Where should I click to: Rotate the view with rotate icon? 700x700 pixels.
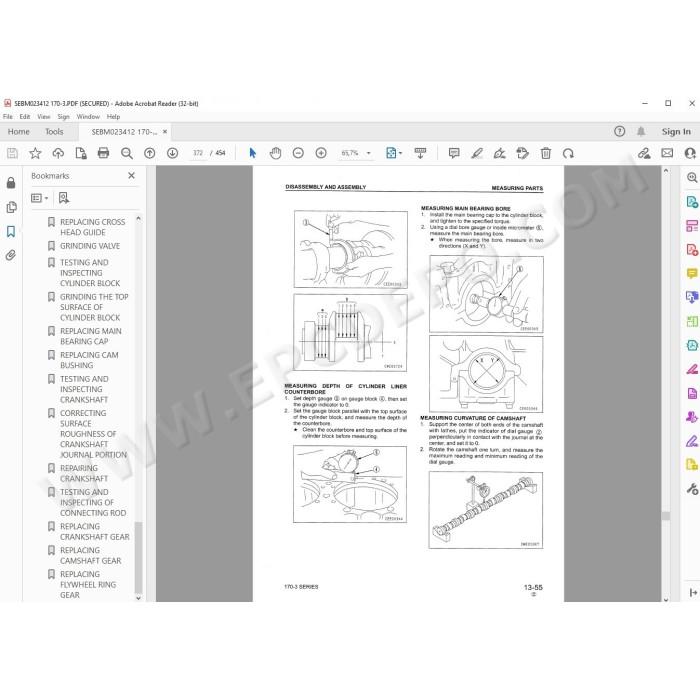point(568,154)
